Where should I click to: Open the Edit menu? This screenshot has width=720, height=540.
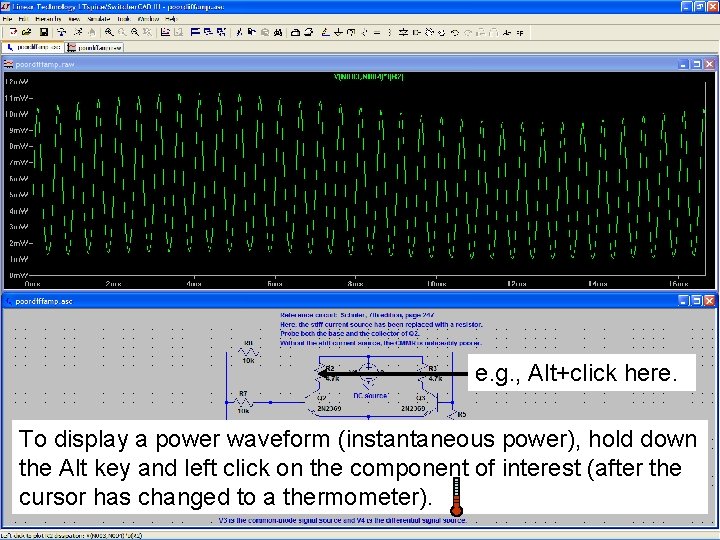[x=23, y=19]
